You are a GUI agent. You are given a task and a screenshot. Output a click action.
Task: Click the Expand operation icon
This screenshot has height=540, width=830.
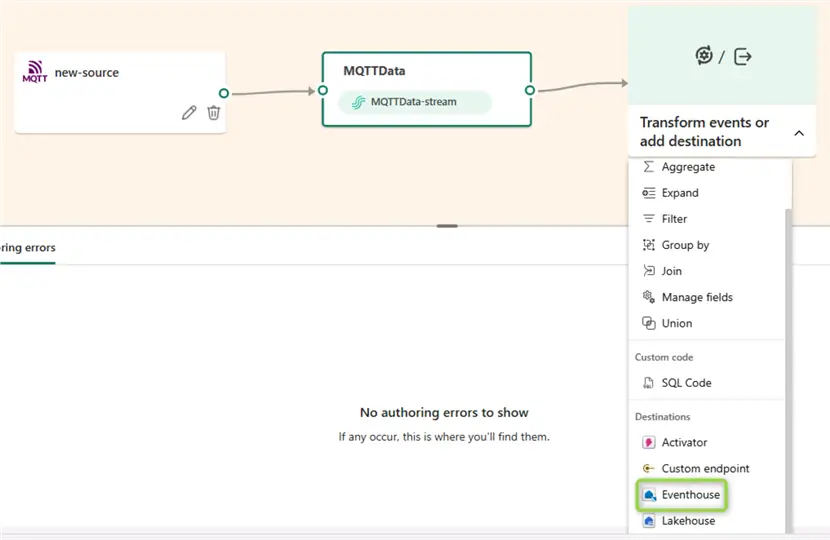tap(648, 193)
